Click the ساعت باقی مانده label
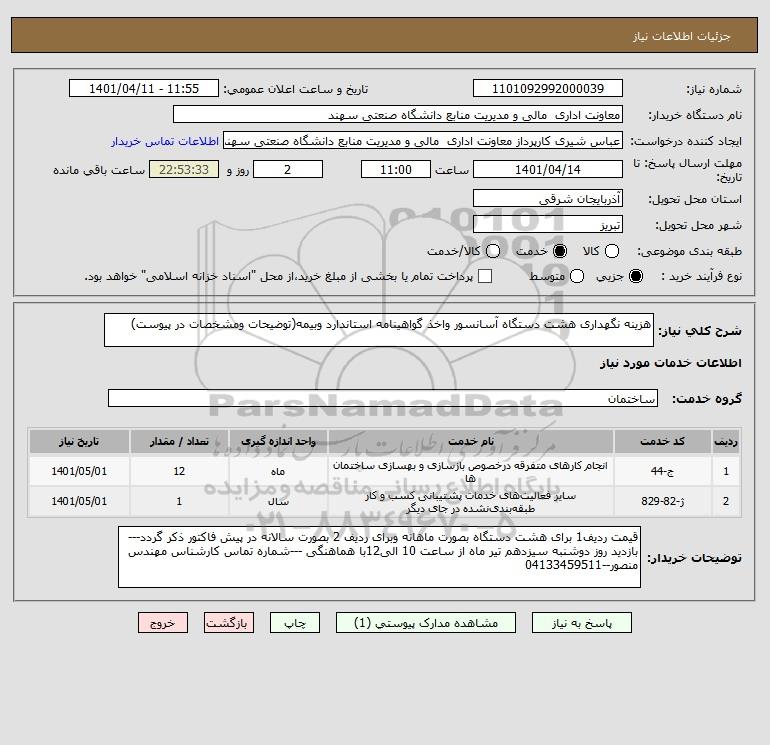The image size is (770, 745). (x=99, y=170)
